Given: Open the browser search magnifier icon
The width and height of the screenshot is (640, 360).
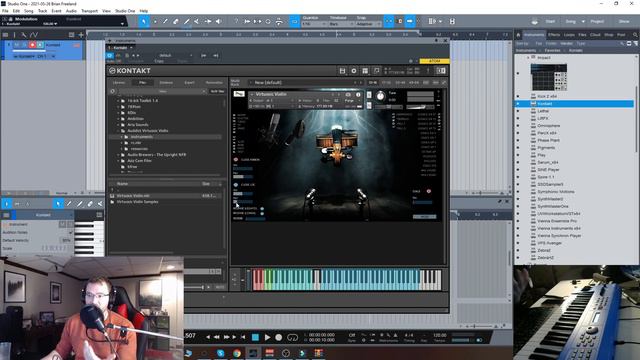Looking at the screenshot, I should (x=635, y=35).
